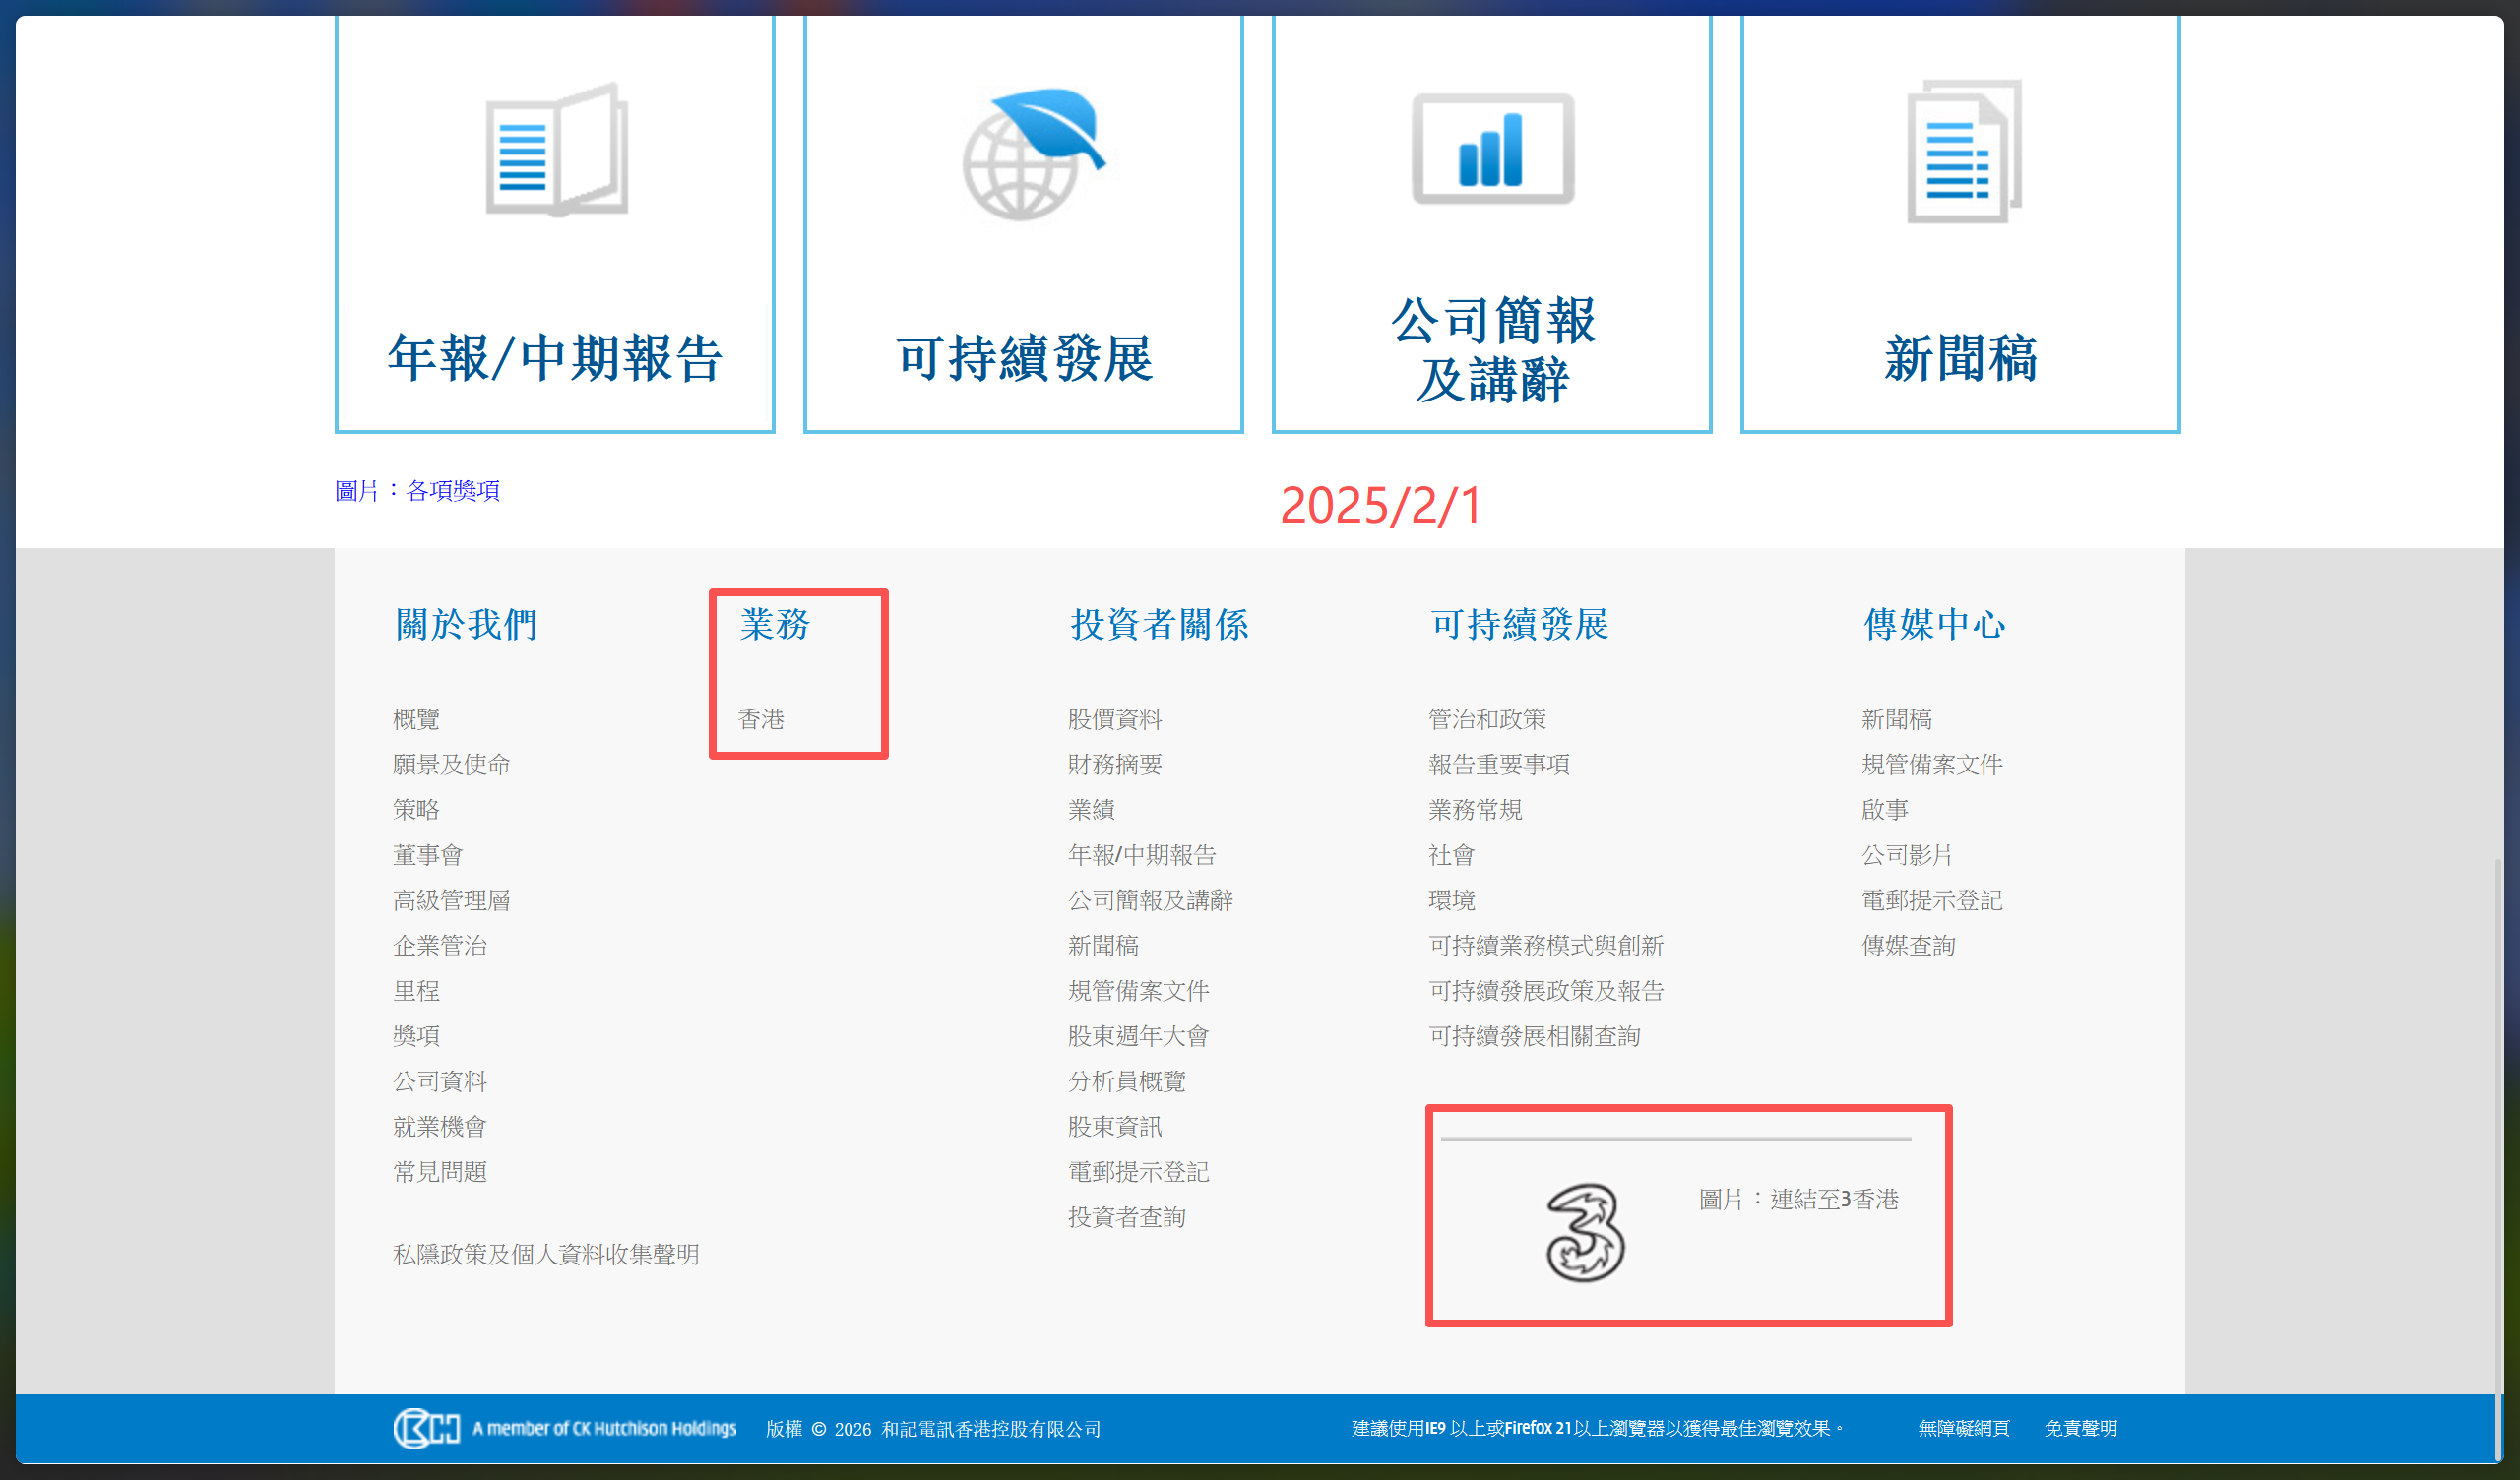2520x1480 pixels.
Task: Click the 3 Hong Kong logo
Action: (x=1585, y=1232)
